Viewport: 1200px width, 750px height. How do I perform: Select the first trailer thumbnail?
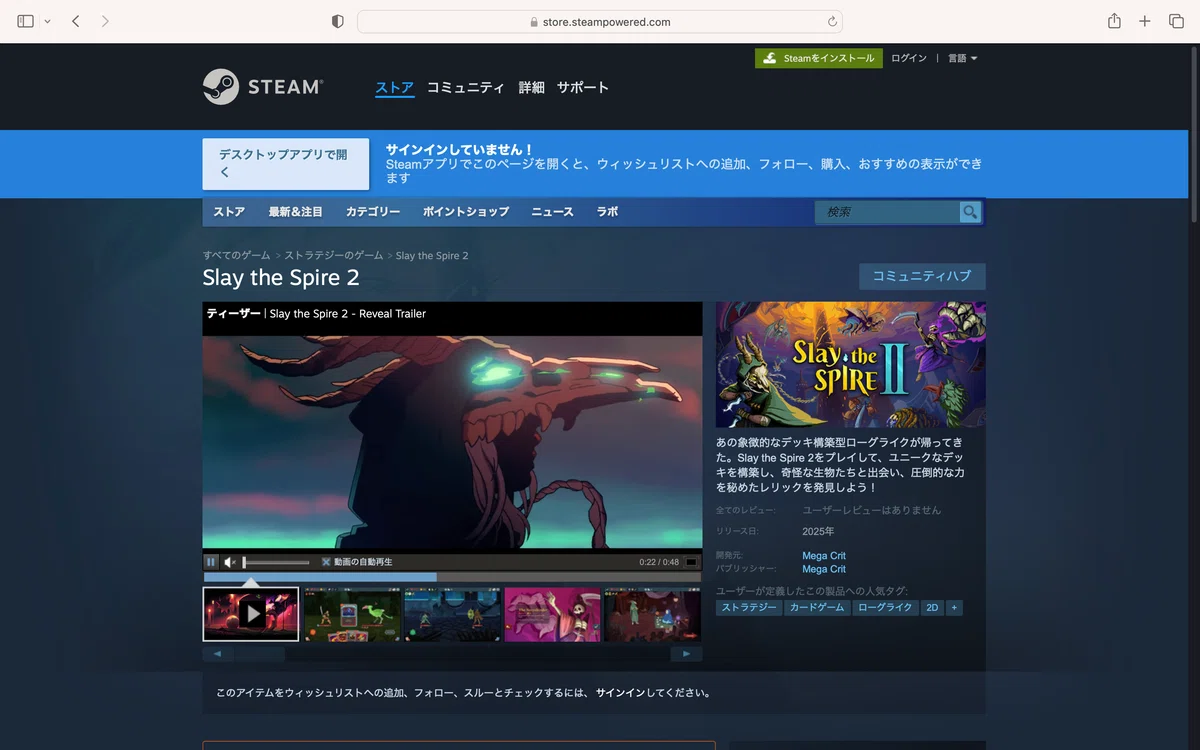251,613
